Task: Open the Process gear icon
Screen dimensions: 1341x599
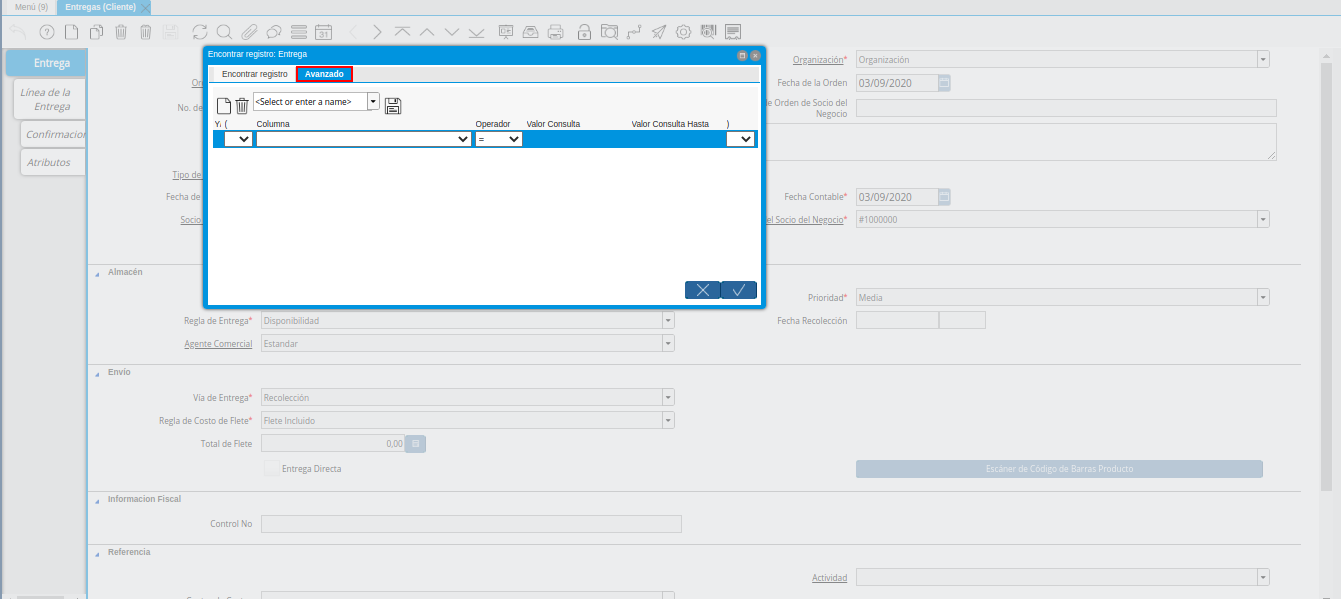Action: pyautogui.click(x=683, y=32)
